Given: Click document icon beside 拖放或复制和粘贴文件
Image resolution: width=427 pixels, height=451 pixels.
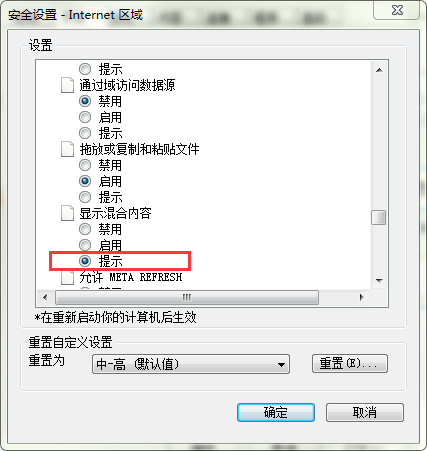Looking at the screenshot, I should pos(67,149).
